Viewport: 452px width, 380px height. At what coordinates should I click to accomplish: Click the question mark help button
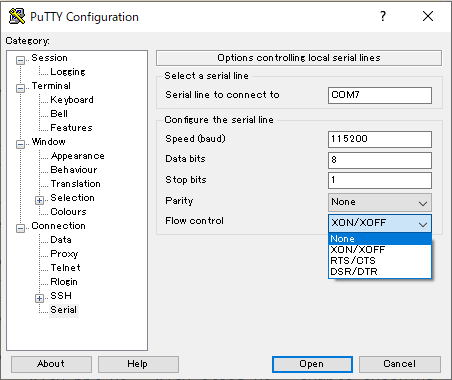[x=383, y=16]
